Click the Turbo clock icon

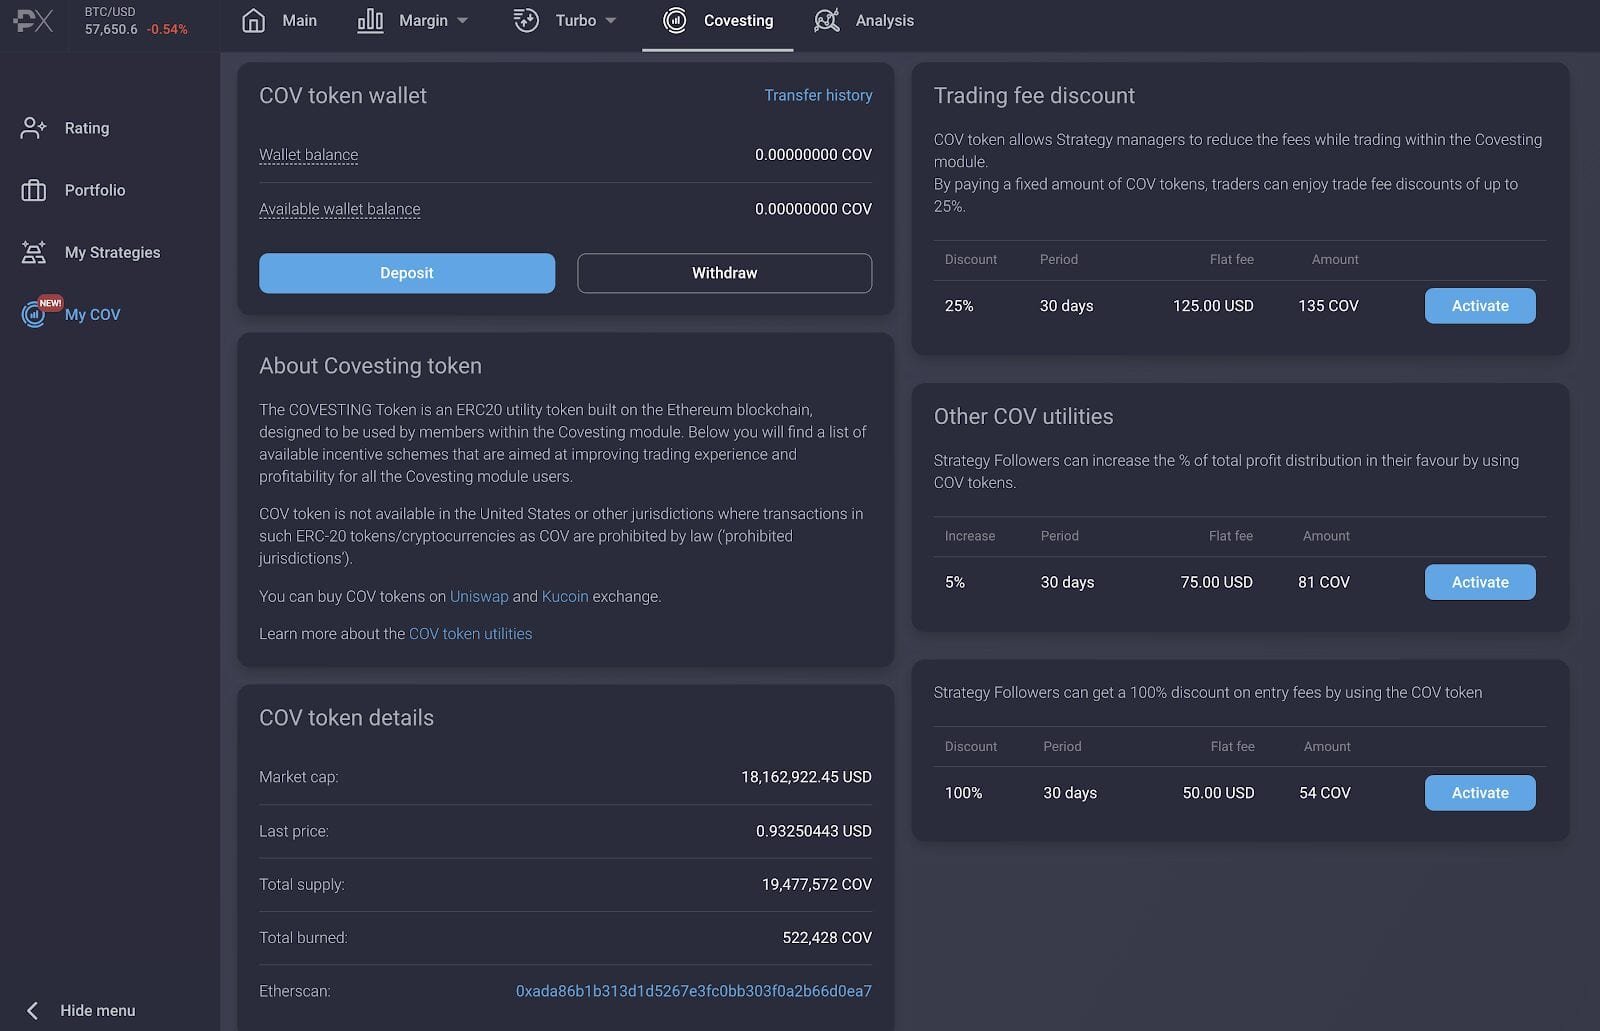(526, 20)
